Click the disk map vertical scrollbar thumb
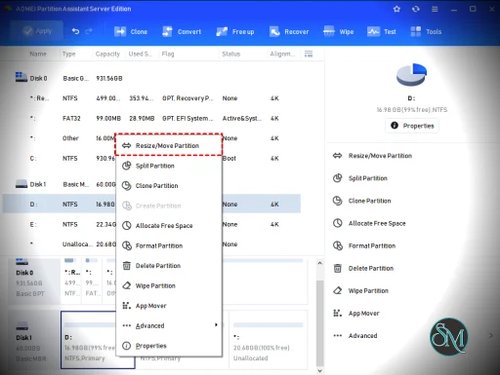The height and width of the screenshot is (375, 500). pos(320,323)
